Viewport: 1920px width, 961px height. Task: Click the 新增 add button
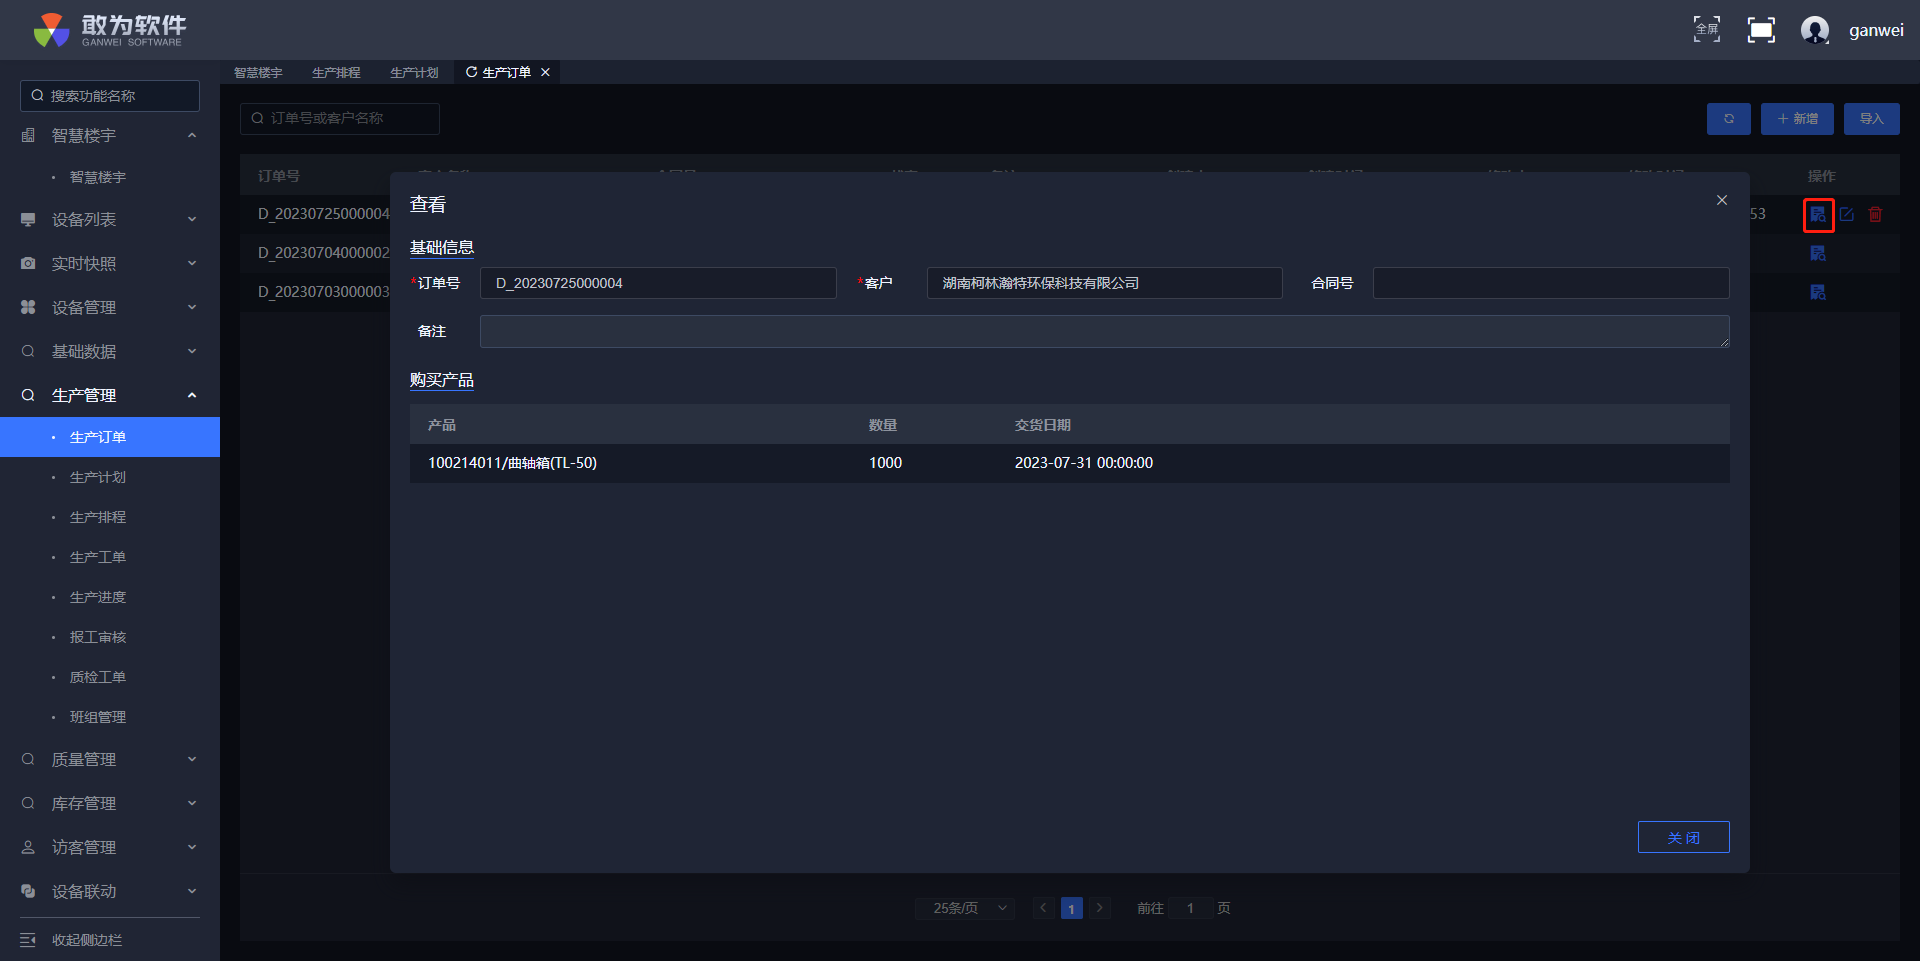coord(1797,119)
